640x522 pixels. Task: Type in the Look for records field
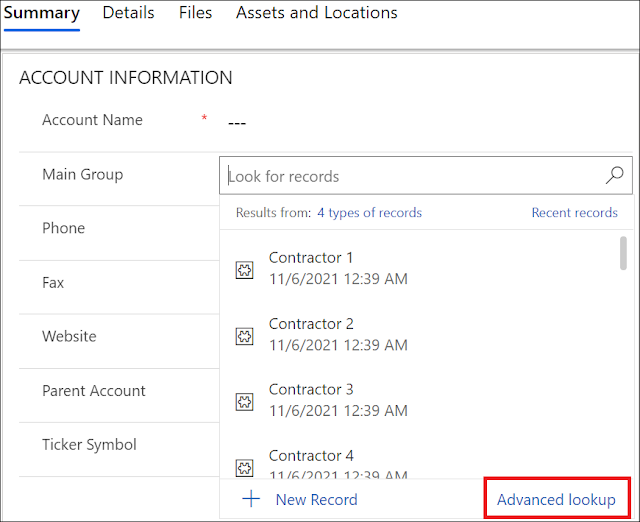click(410, 176)
